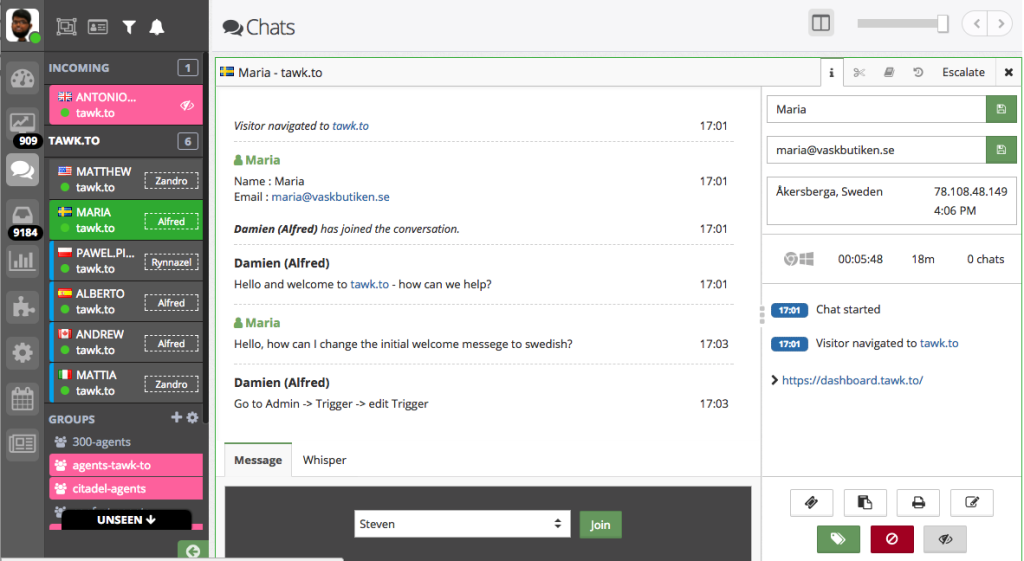This screenshot has height=561, width=1024.
Task: Open the admin settings gear in the sidebar
Action: [22, 353]
